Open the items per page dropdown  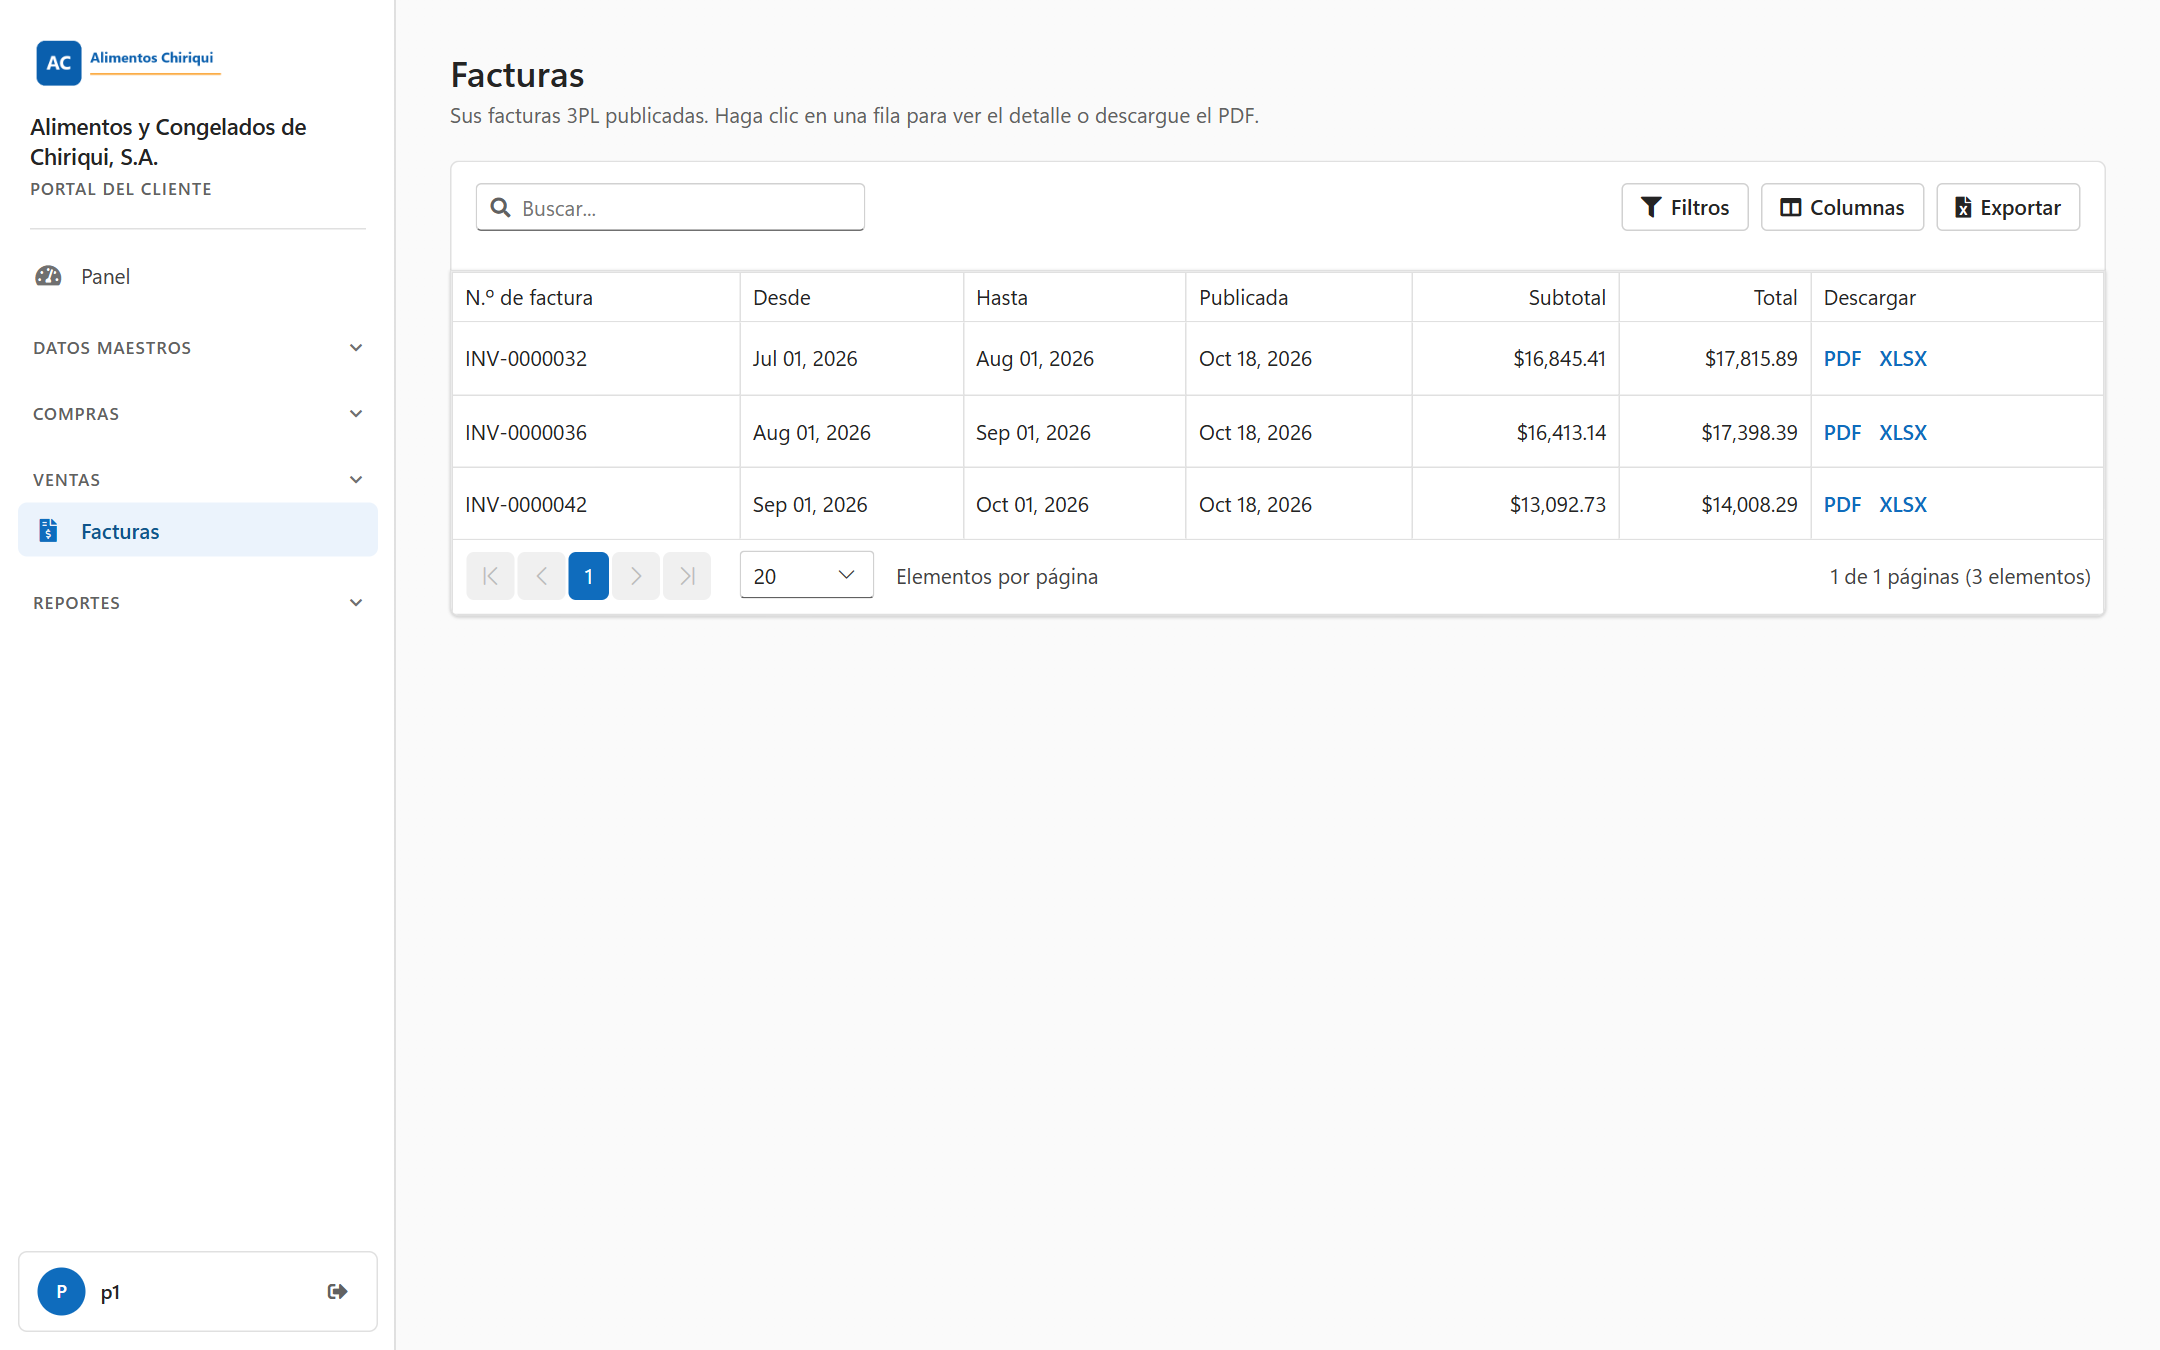tap(806, 575)
